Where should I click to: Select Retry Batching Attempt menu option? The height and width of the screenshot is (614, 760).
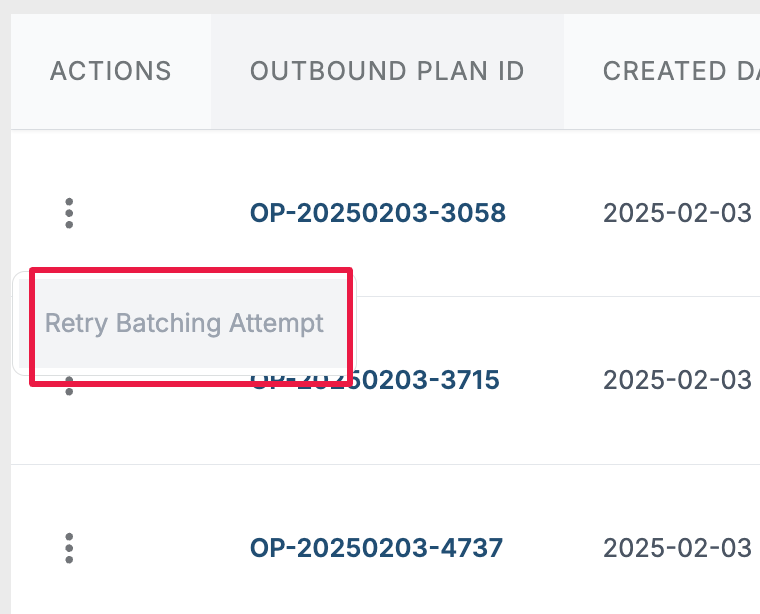(185, 324)
